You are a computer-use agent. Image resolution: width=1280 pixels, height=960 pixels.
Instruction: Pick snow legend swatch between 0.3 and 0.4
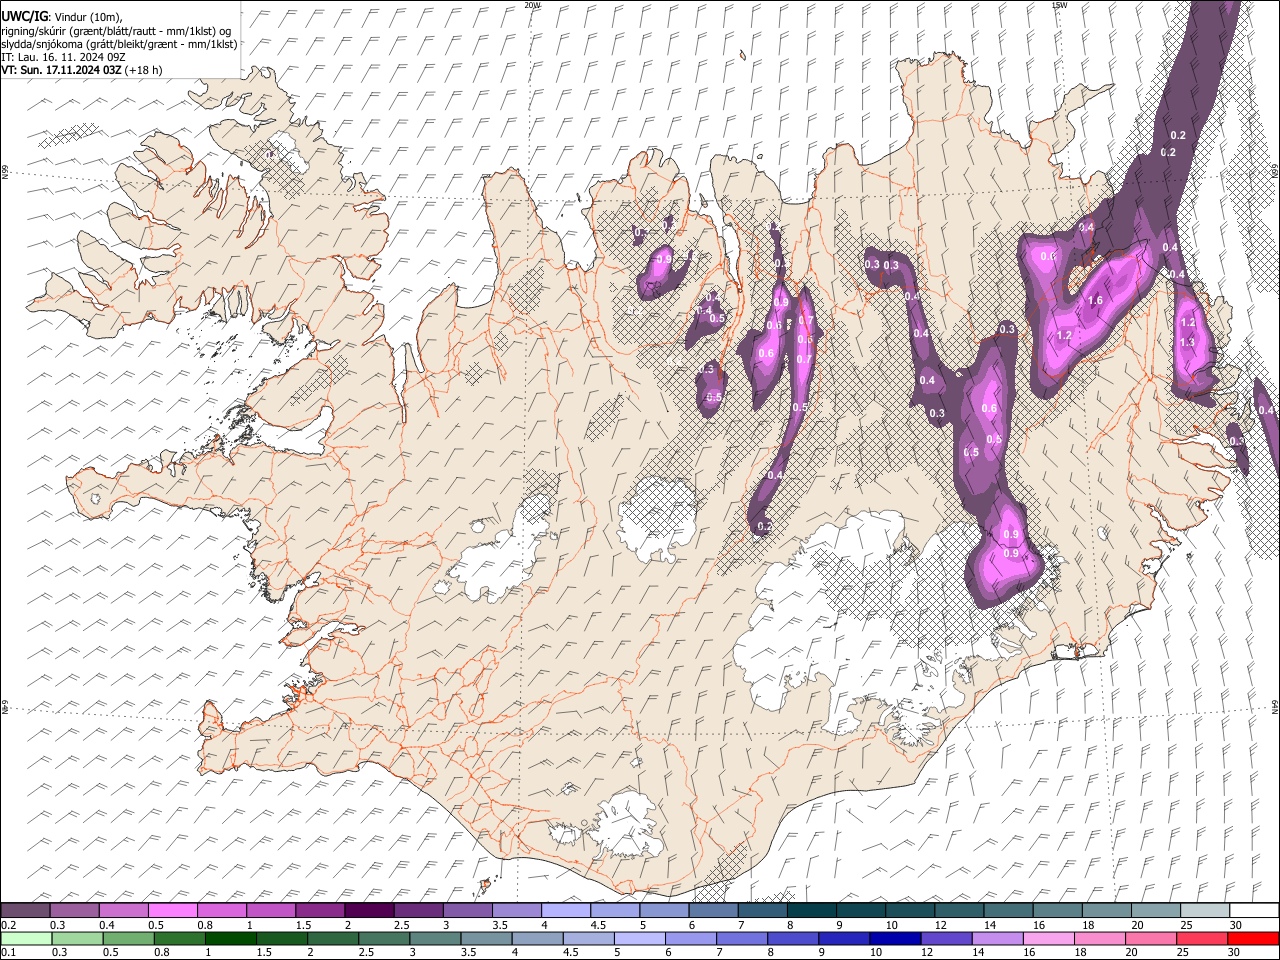coord(74,910)
